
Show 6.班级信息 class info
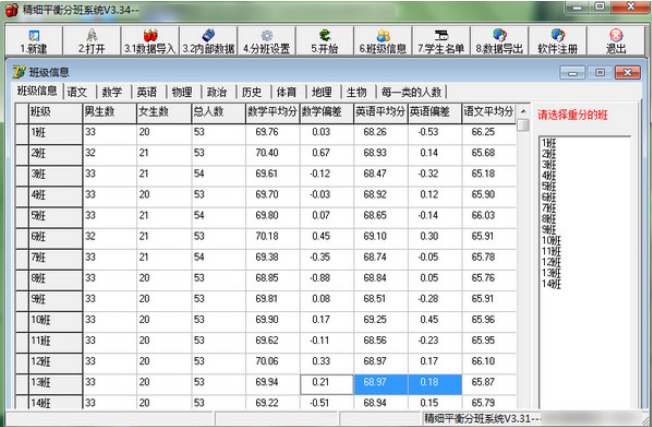383,40
